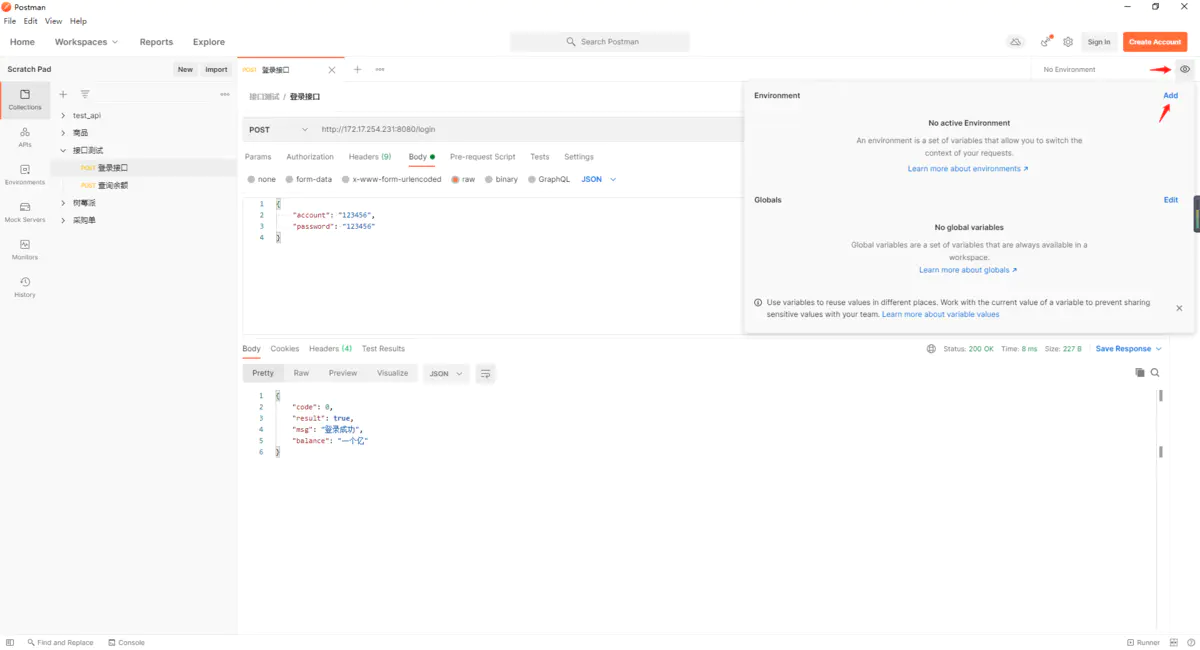Expand the 树莓派 collection
Viewport: 1200px width, 650px height.
(63, 203)
